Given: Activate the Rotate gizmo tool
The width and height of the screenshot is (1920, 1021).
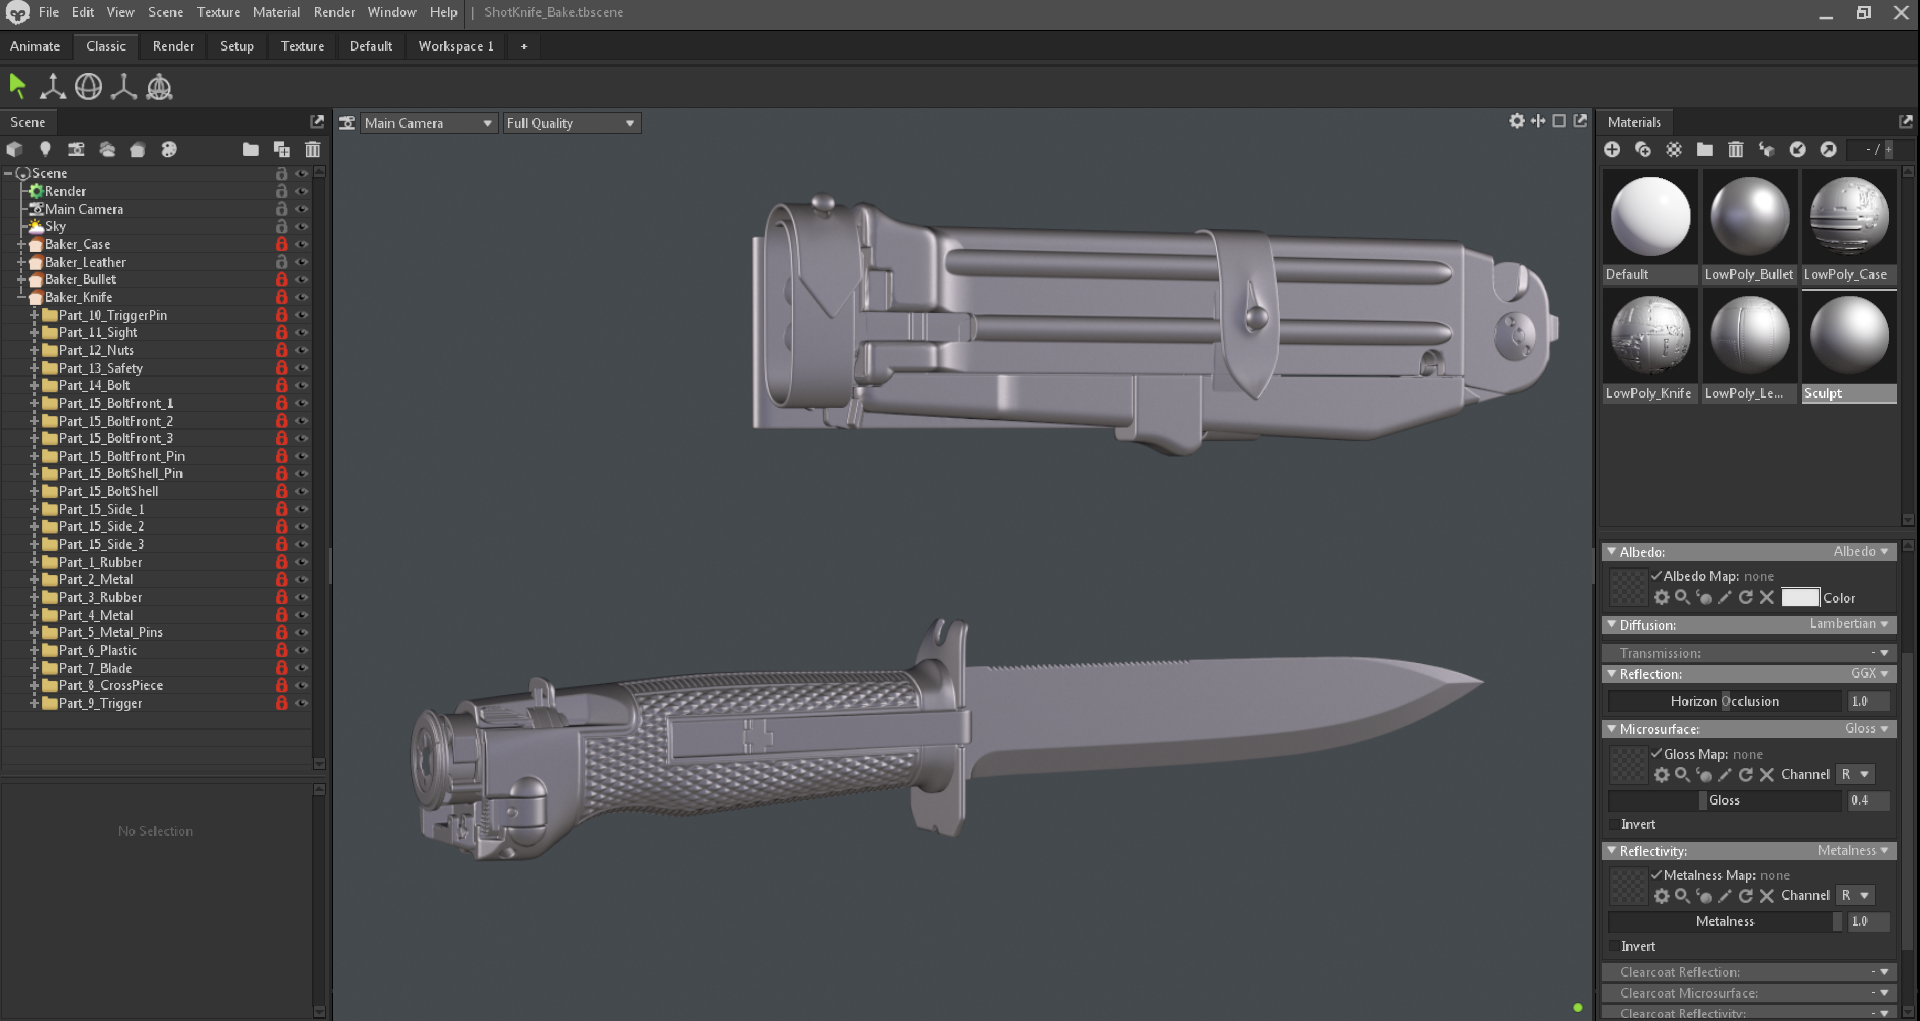Looking at the screenshot, I should tap(88, 87).
